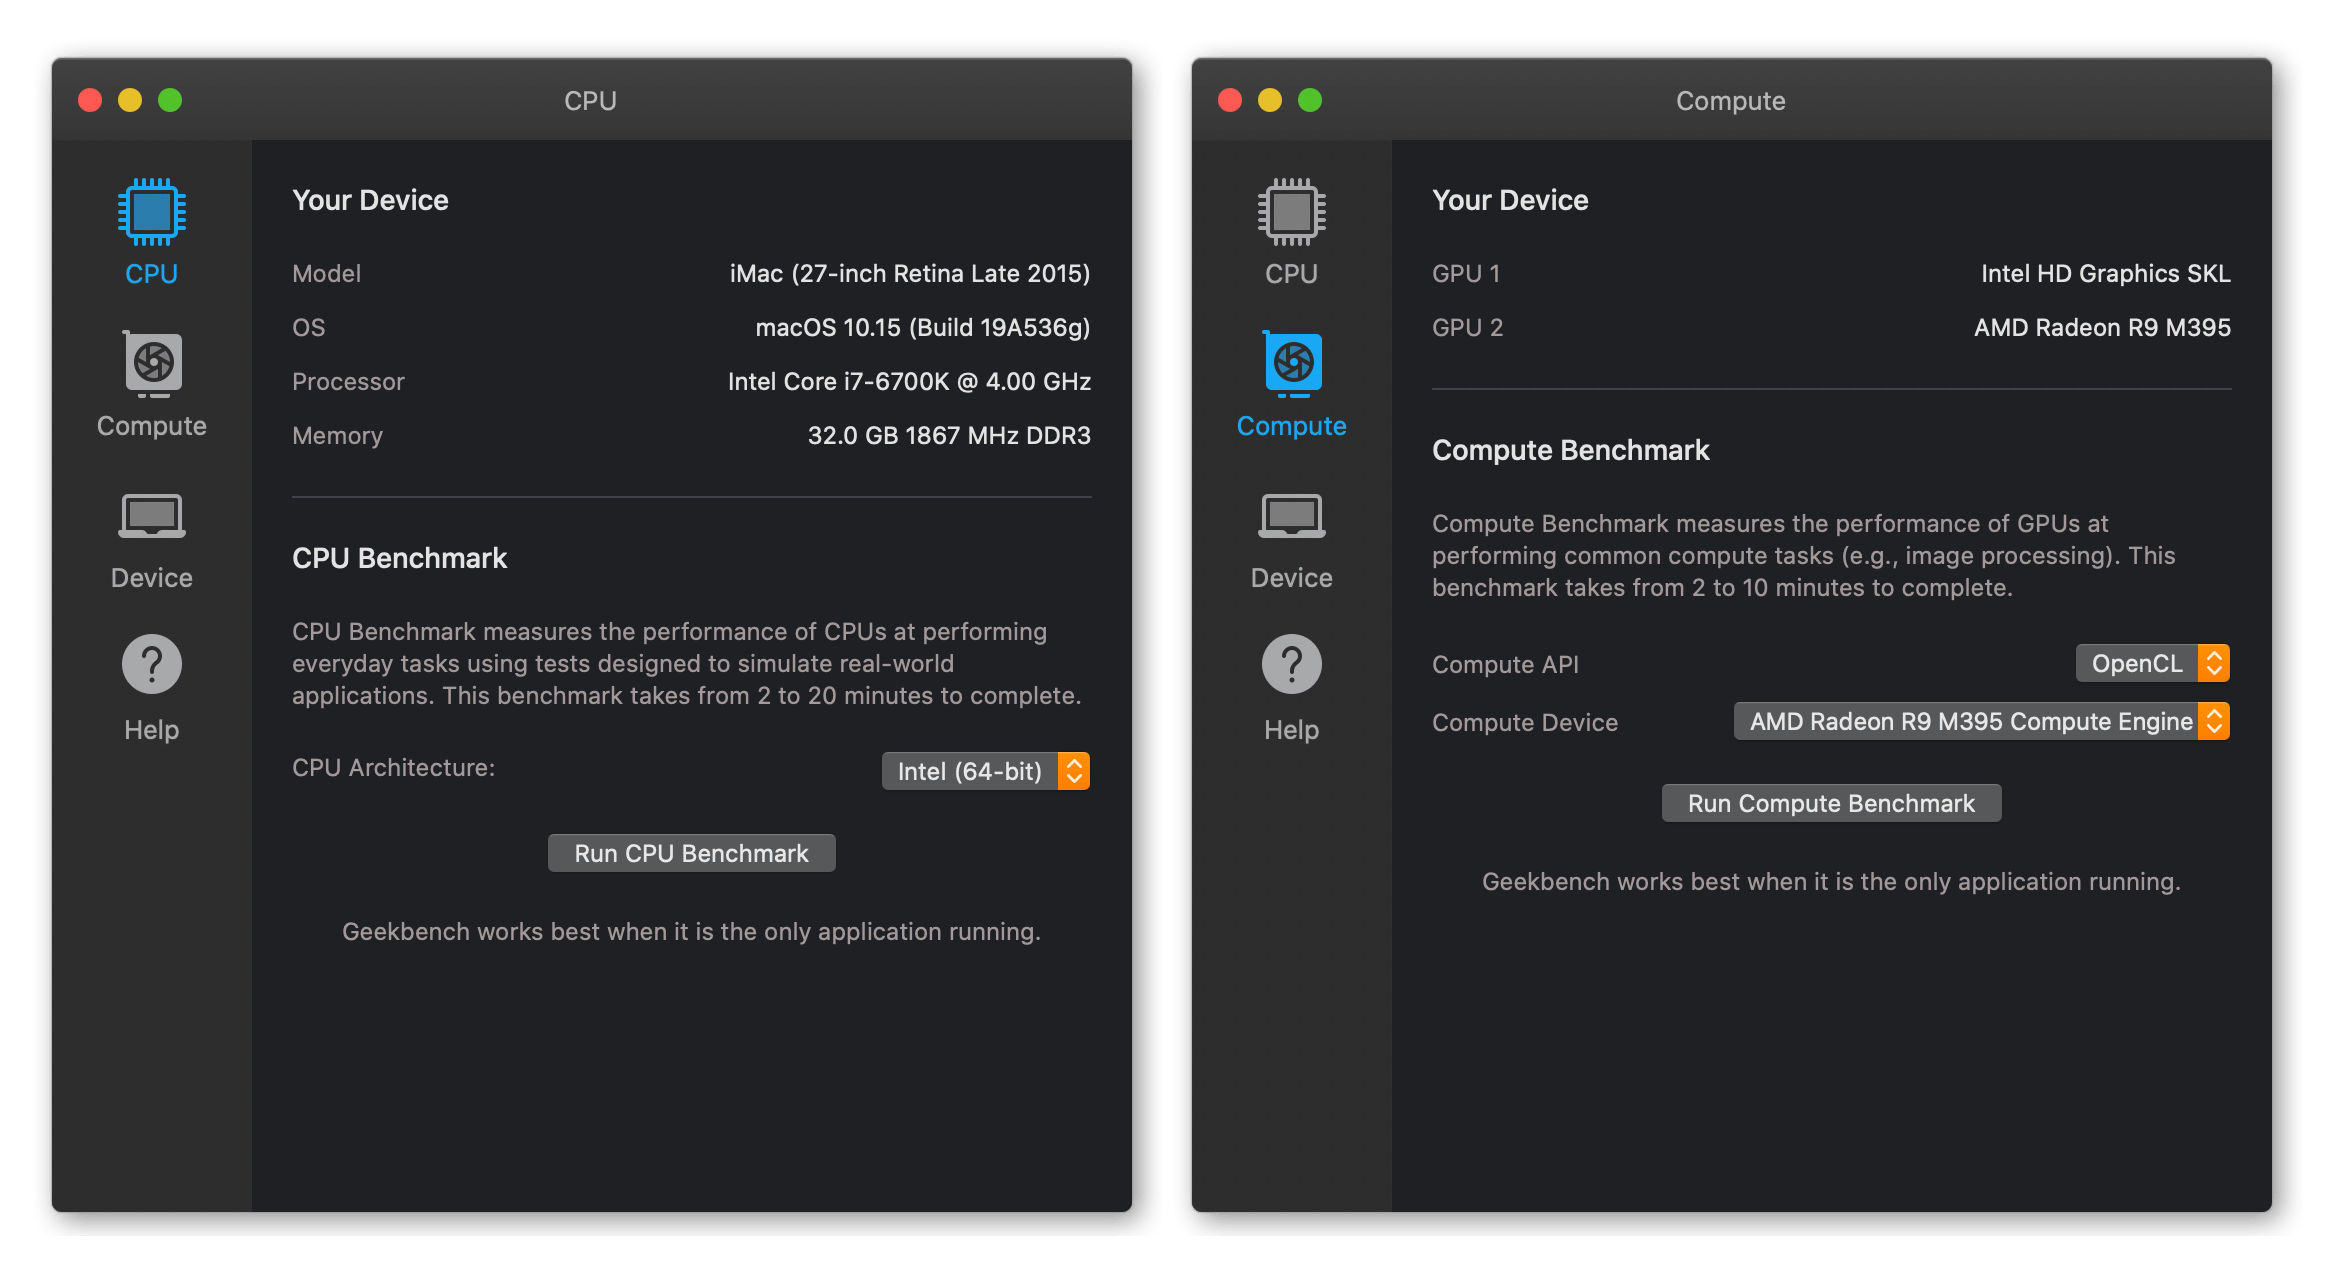This screenshot has width=2334, height=1274.
Task: Switch to CPU icon in Compute window
Action: coord(1291,212)
